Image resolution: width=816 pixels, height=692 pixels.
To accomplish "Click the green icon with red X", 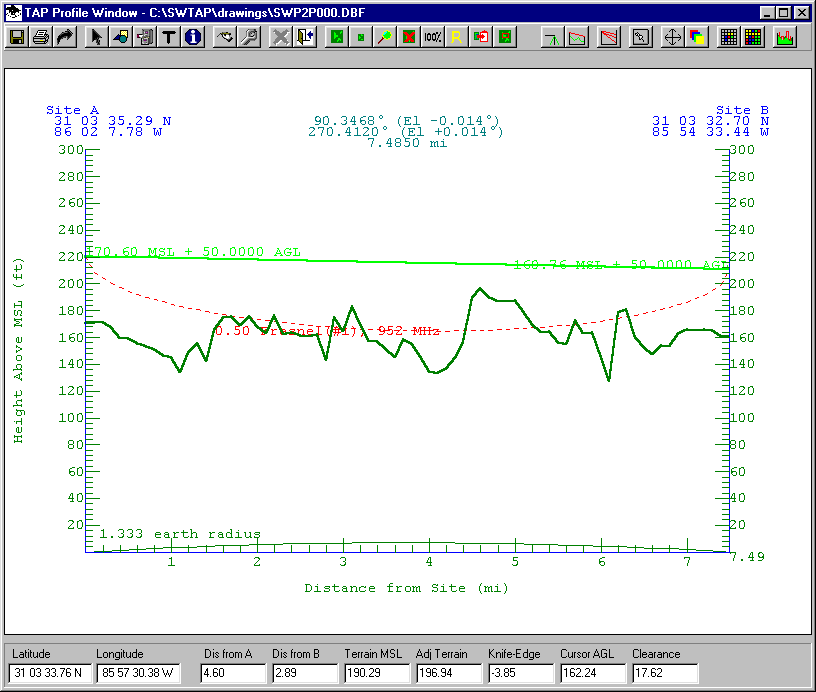I will [409, 37].
